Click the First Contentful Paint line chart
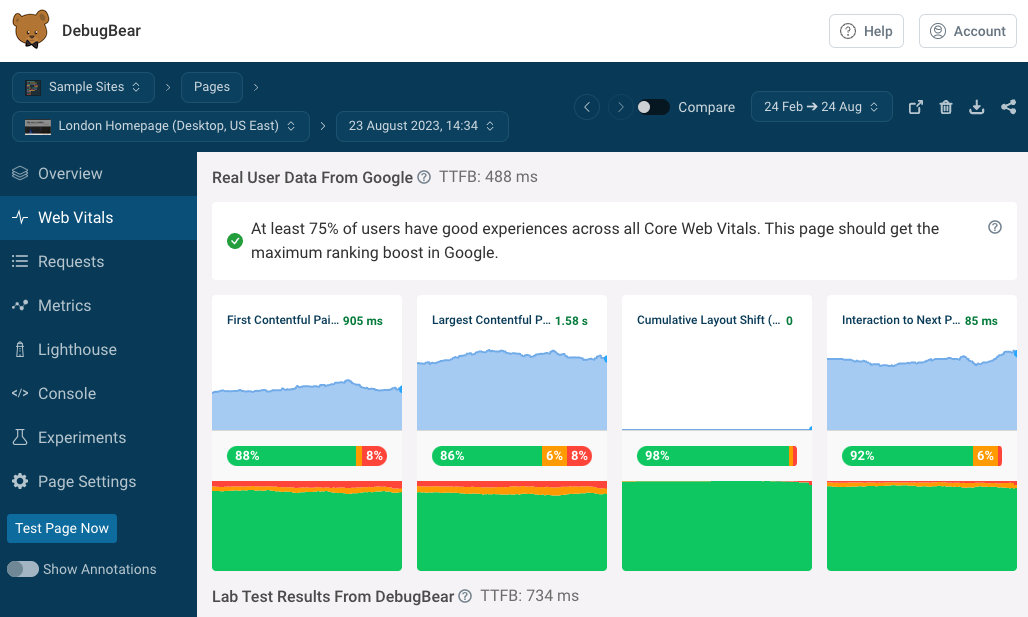The image size is (1028, 617). click(x=307, y=405)
